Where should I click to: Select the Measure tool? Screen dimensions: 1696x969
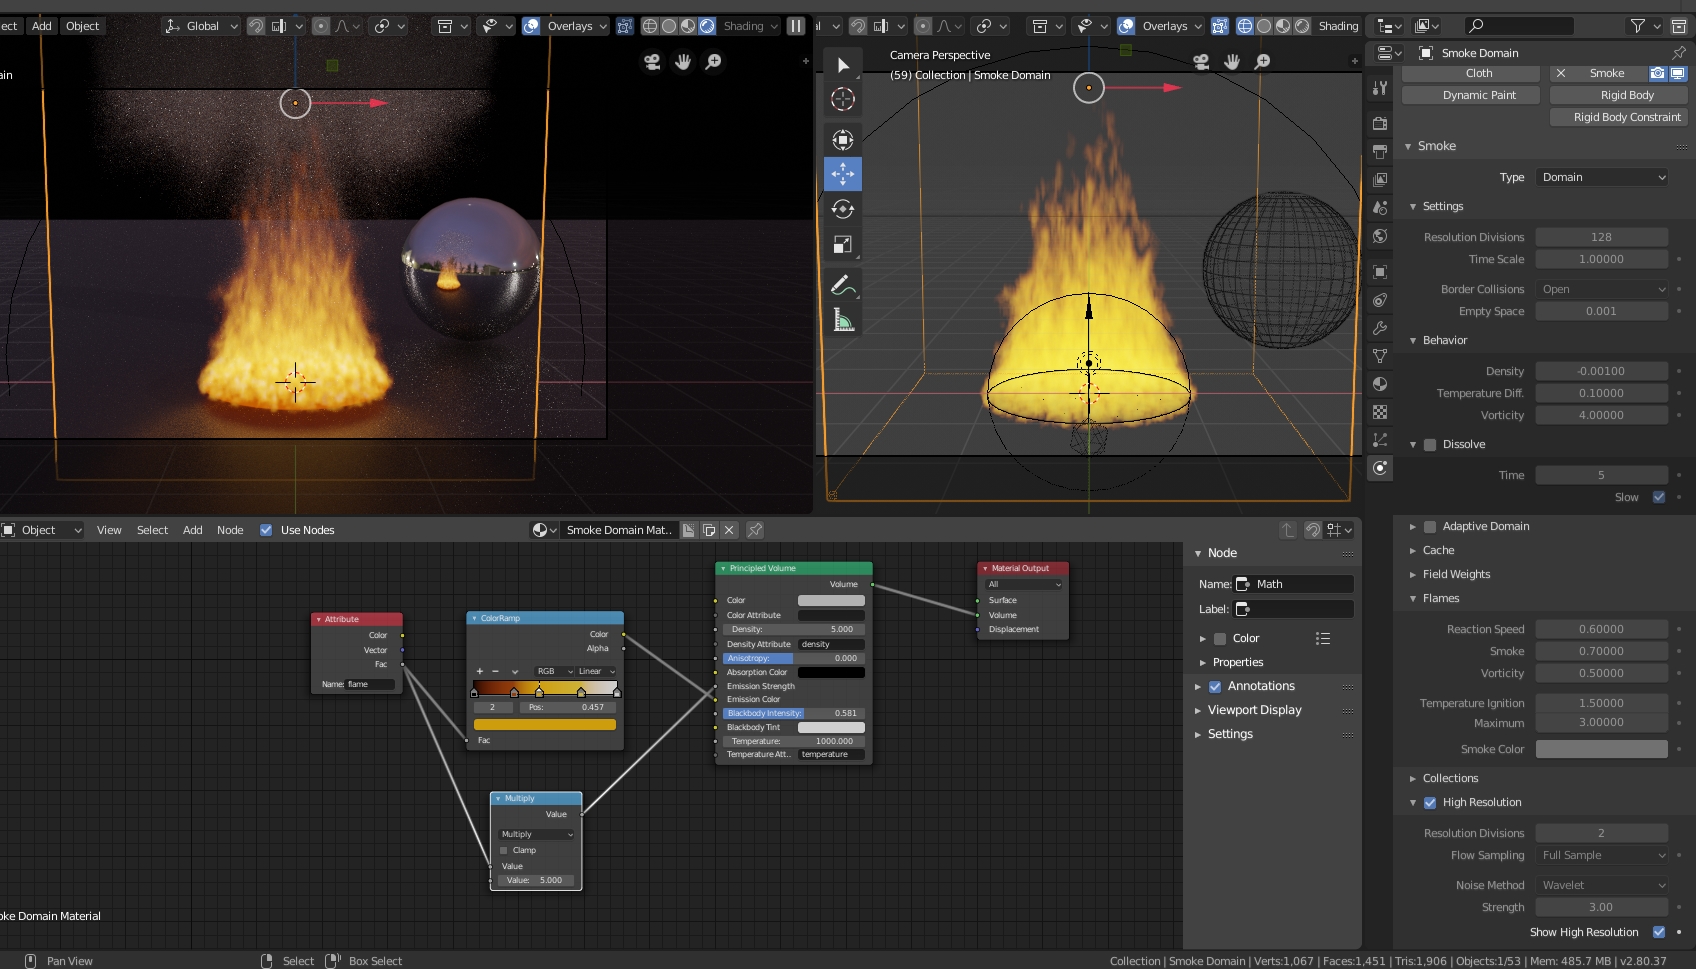click(x=843, y=320)
